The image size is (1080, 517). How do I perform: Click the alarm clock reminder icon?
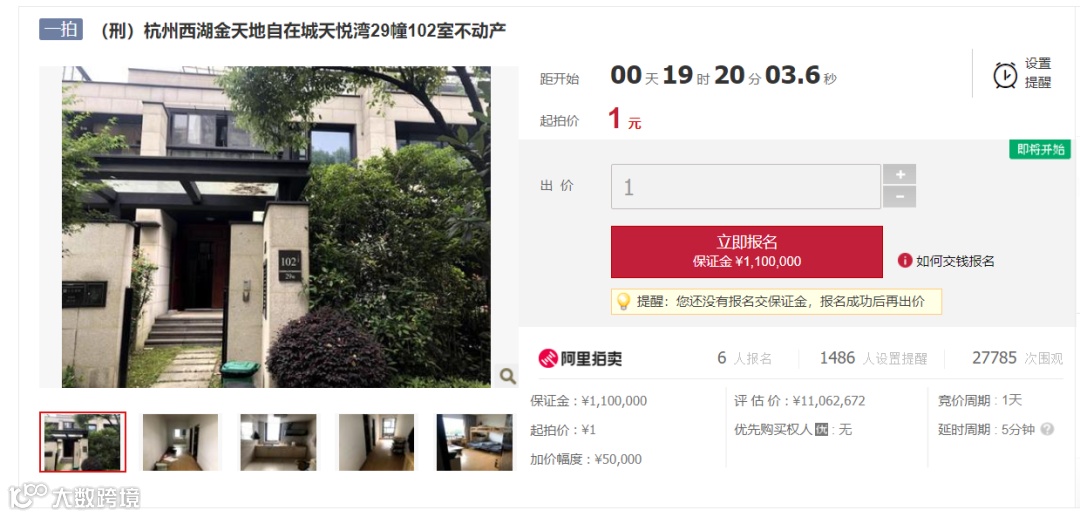pos(1005,74)
